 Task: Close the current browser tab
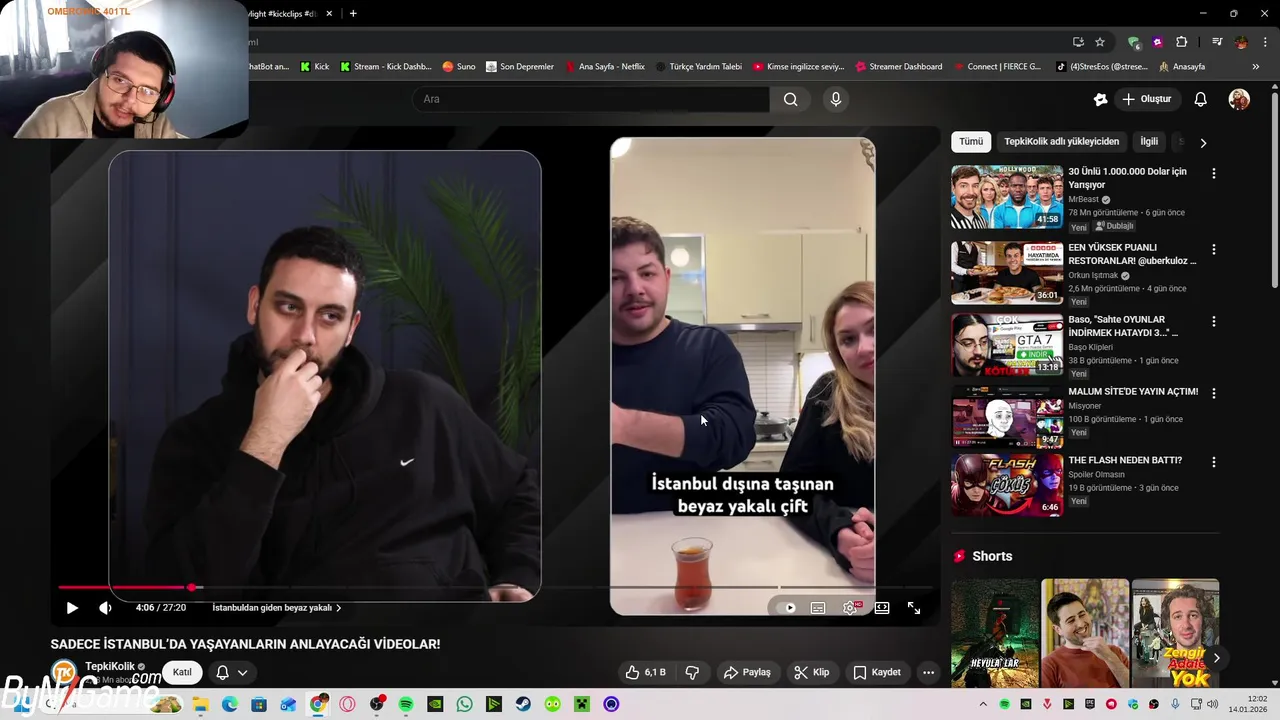pyautogui.click(x=329, y=13)
